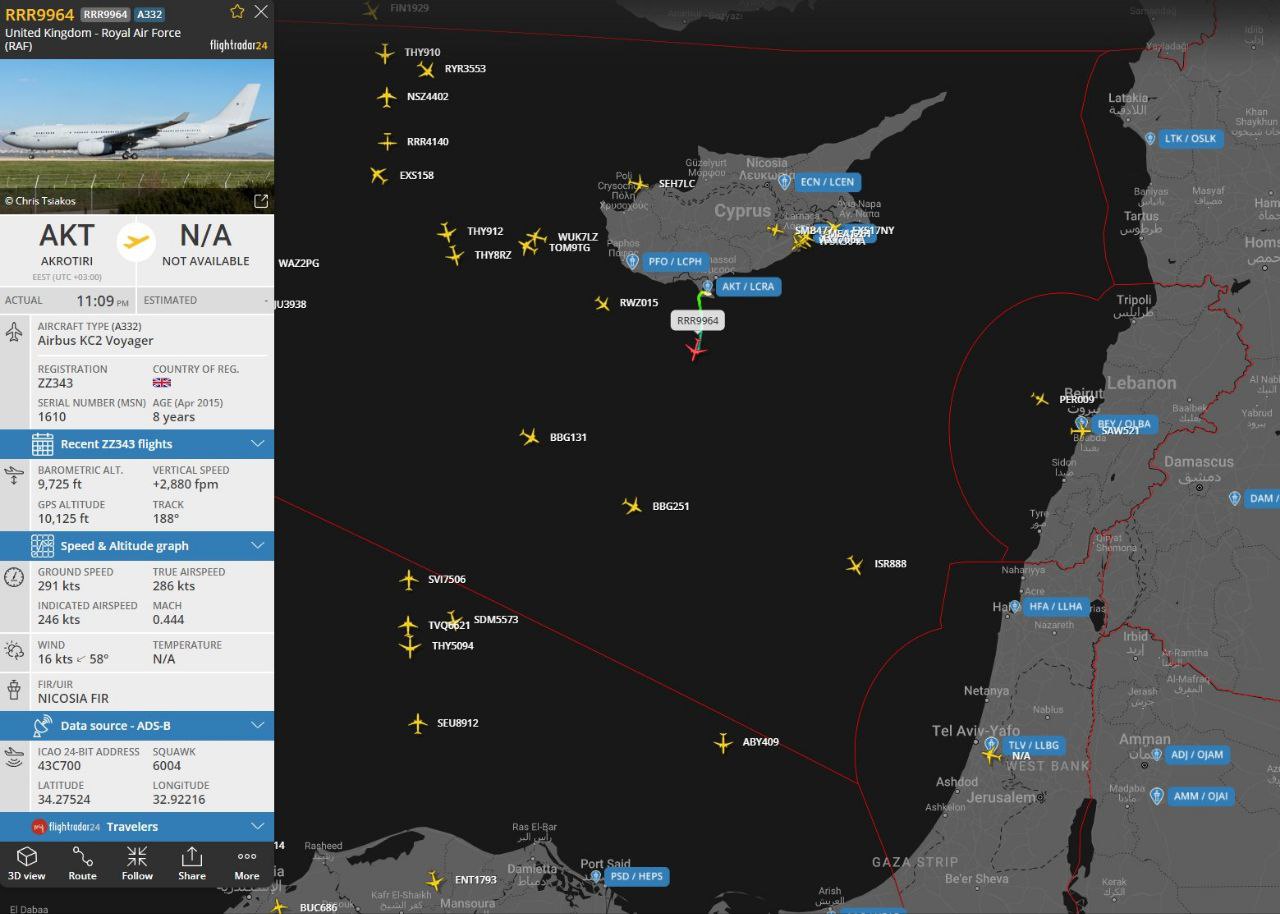Collapse the Data source - ADS-B section
Screen dimensions: 1280x914
pyautogui.click(x=137, y=726)
